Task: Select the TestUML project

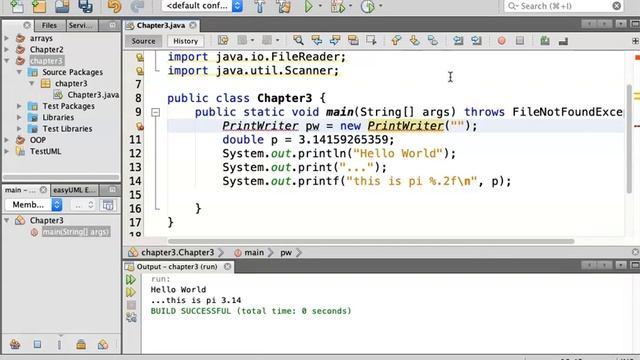Action: 45,151
